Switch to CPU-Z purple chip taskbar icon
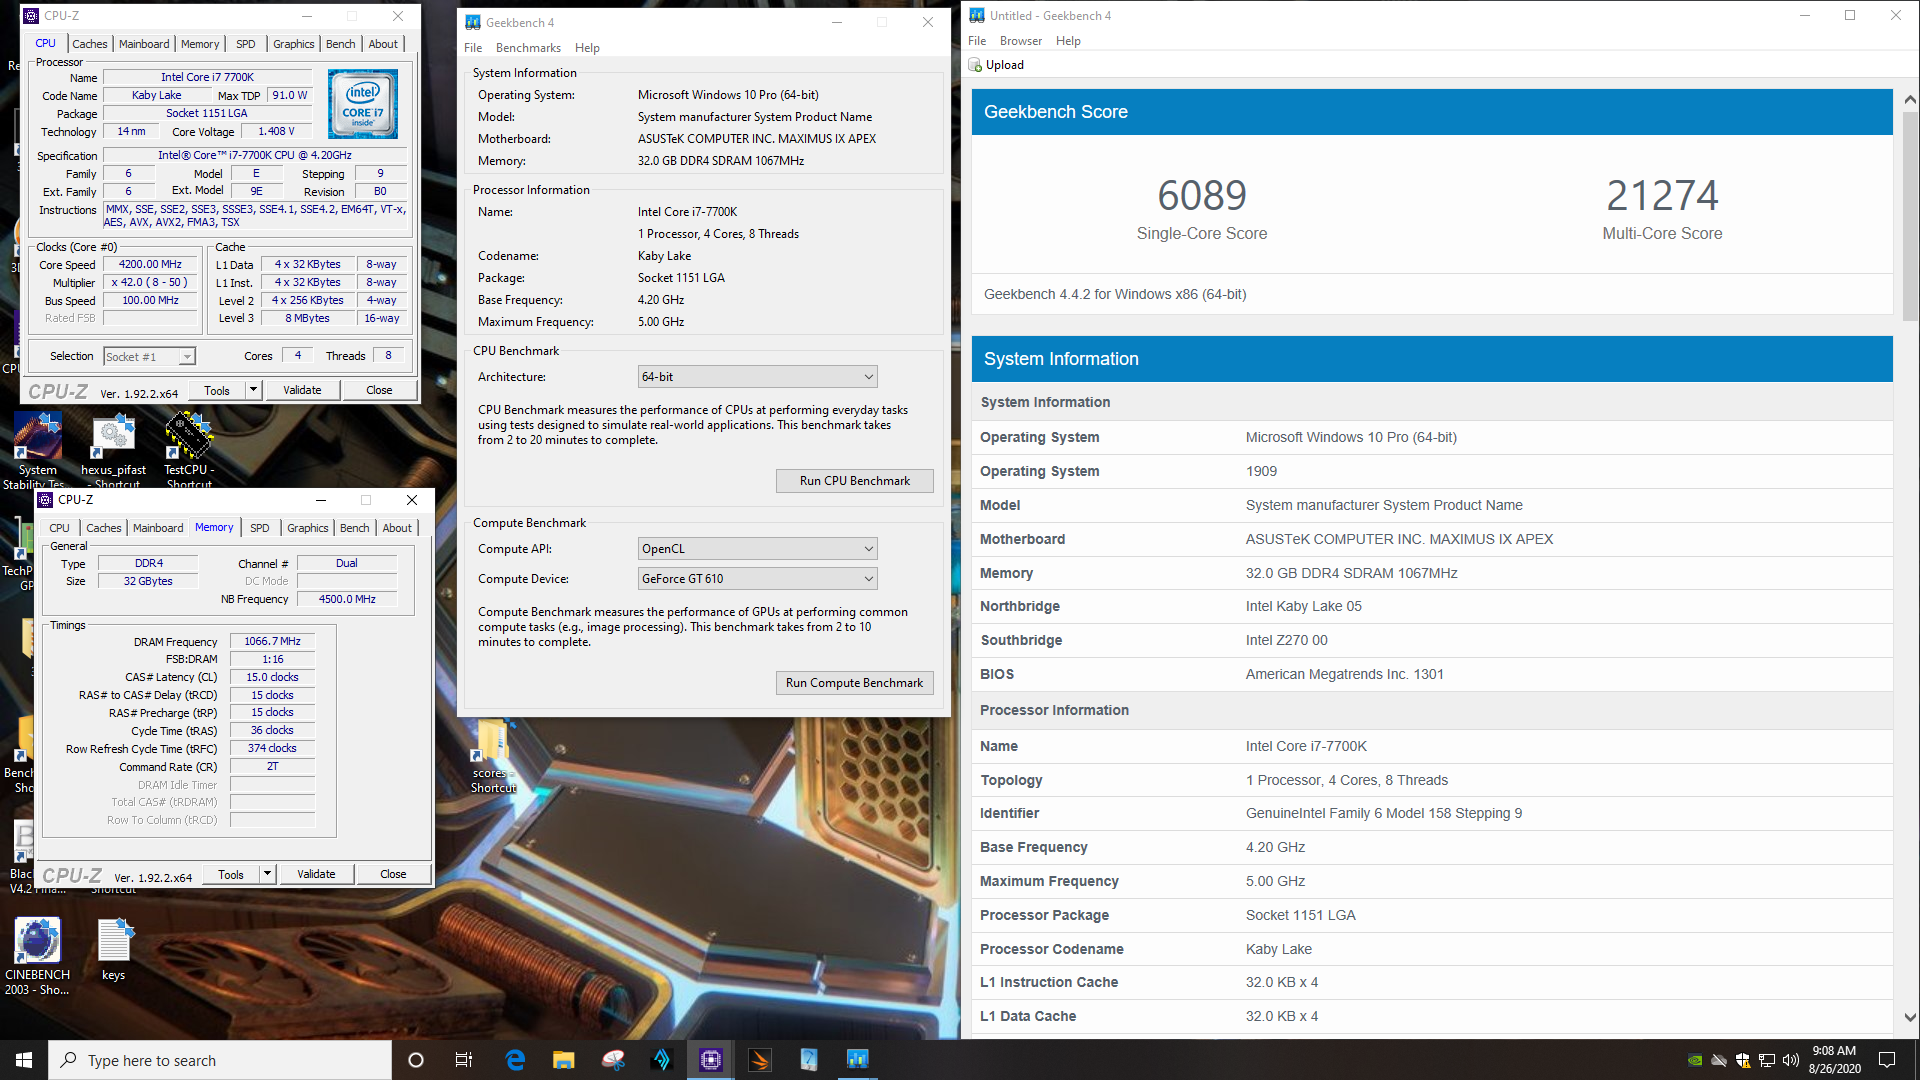The height and width of the screenshot is (1080, 1920). tap(711, 1060)
